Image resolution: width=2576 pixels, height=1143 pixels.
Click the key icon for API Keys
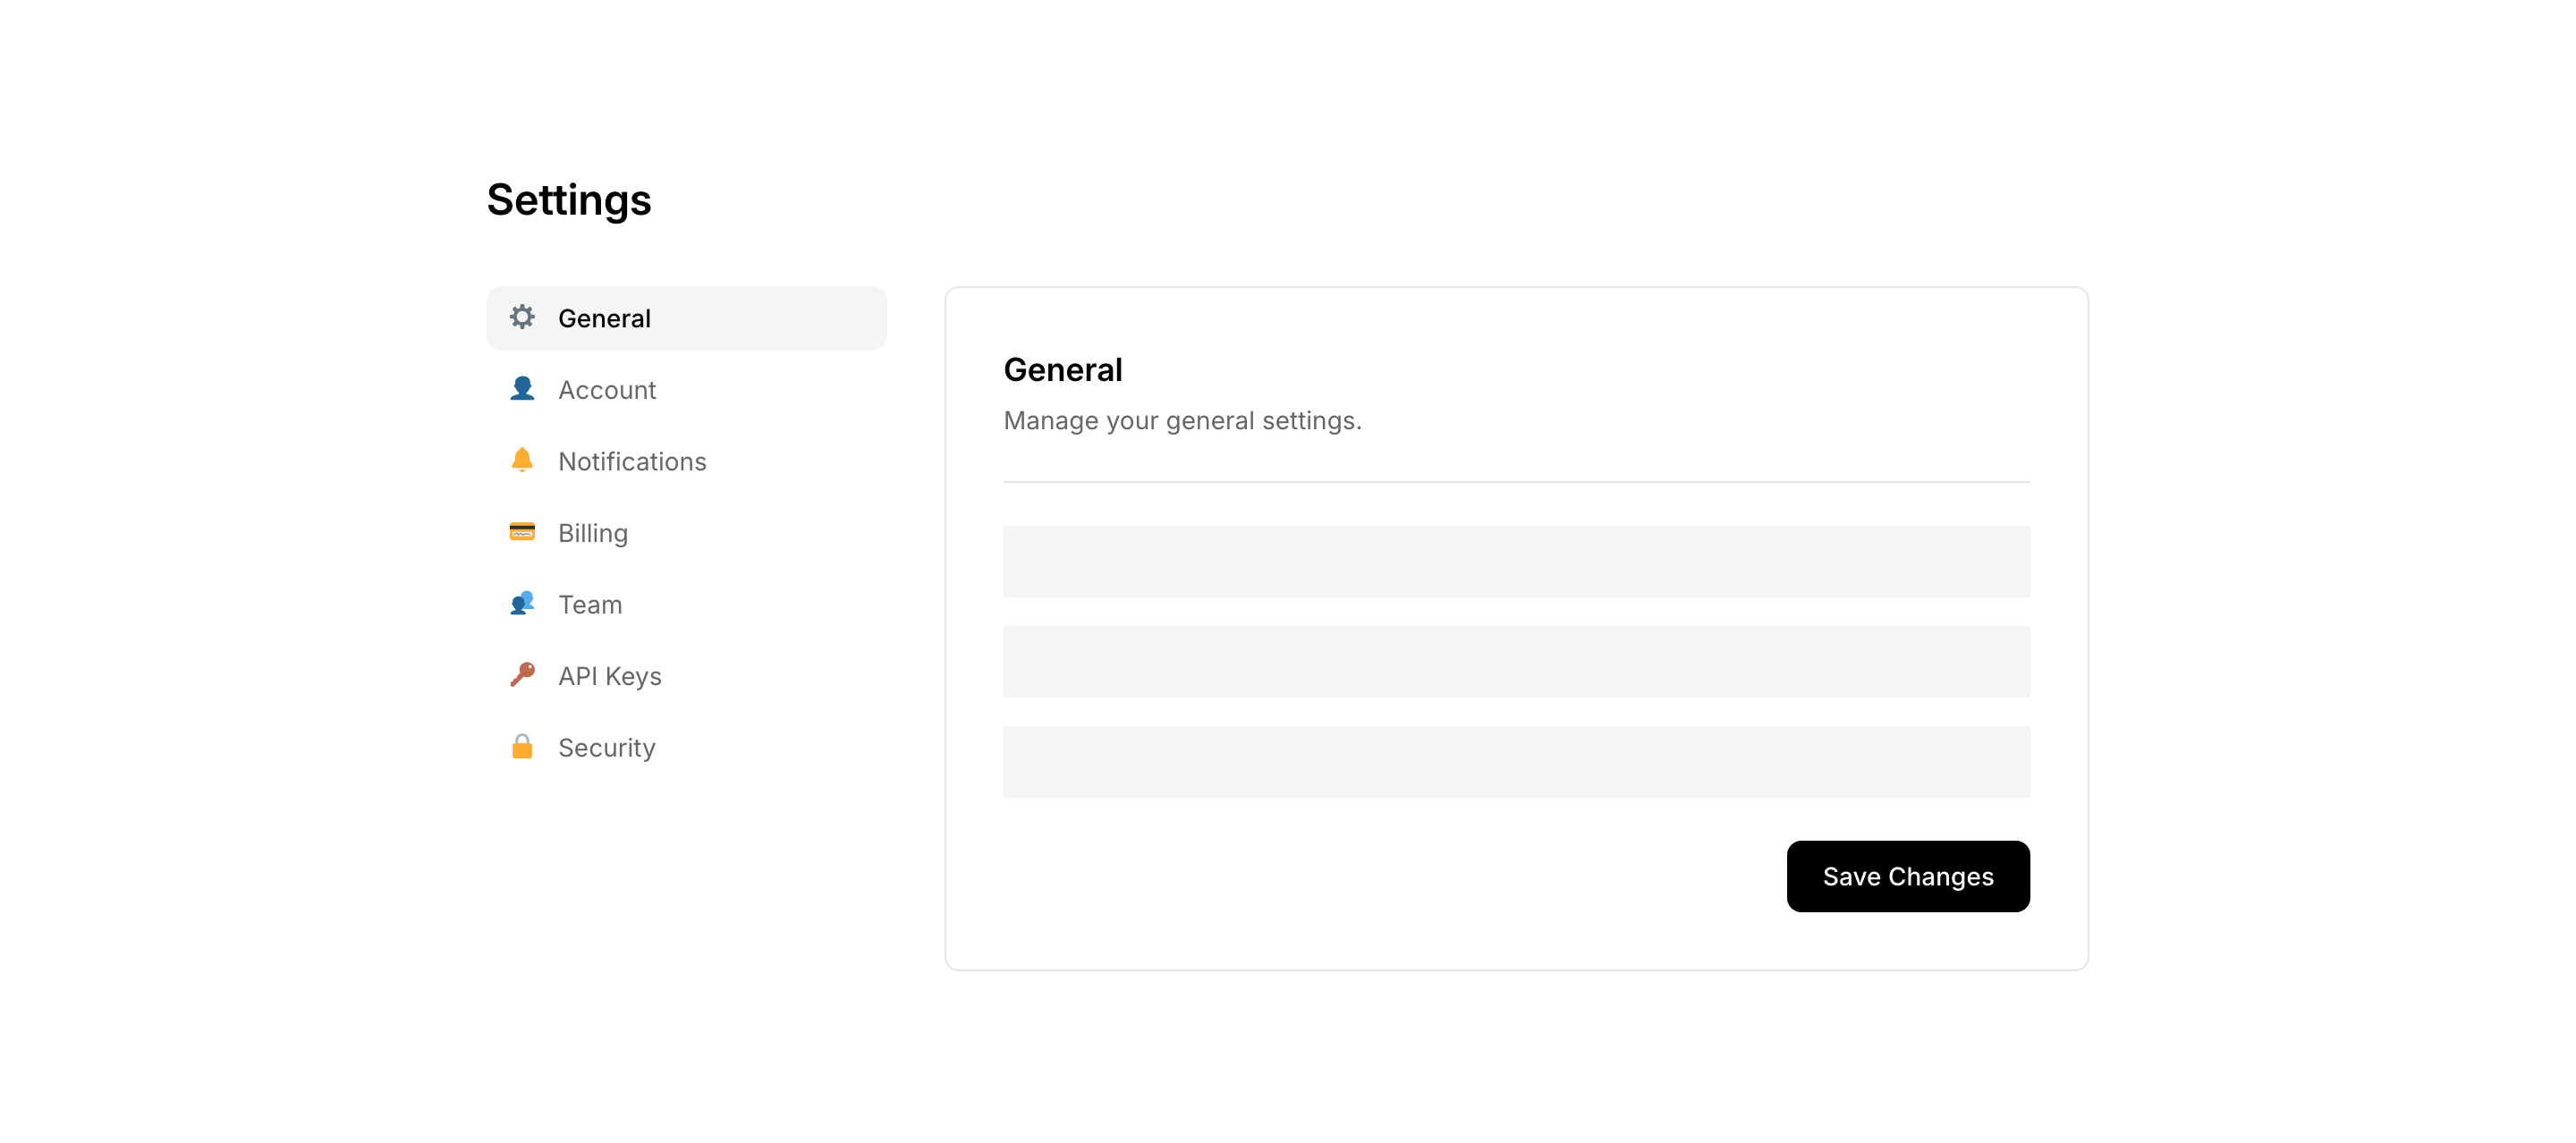pos(522,675)
